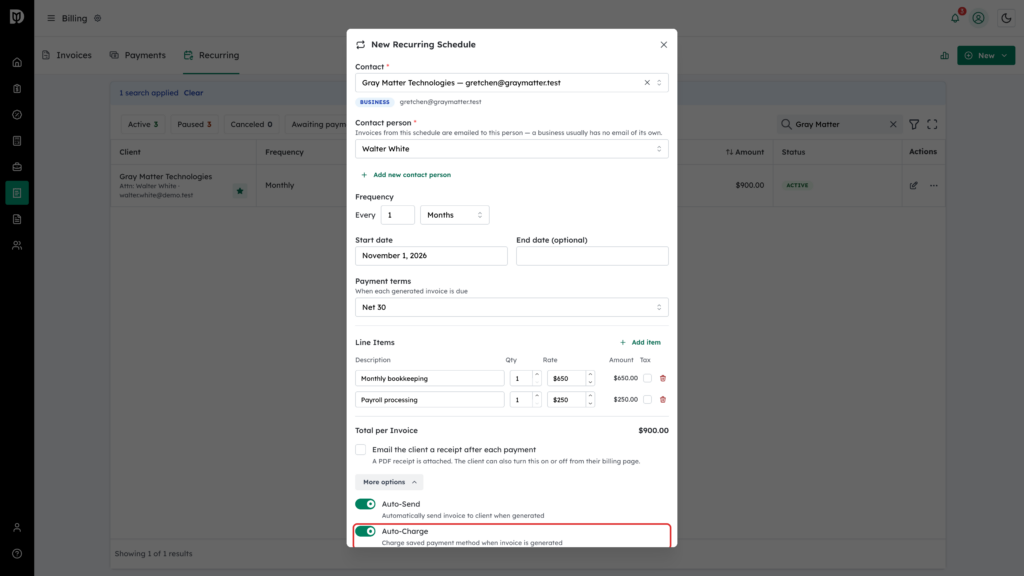Open the New button dropdown
This screenshot has height=576, width=1024.
(x=986, y=56)
